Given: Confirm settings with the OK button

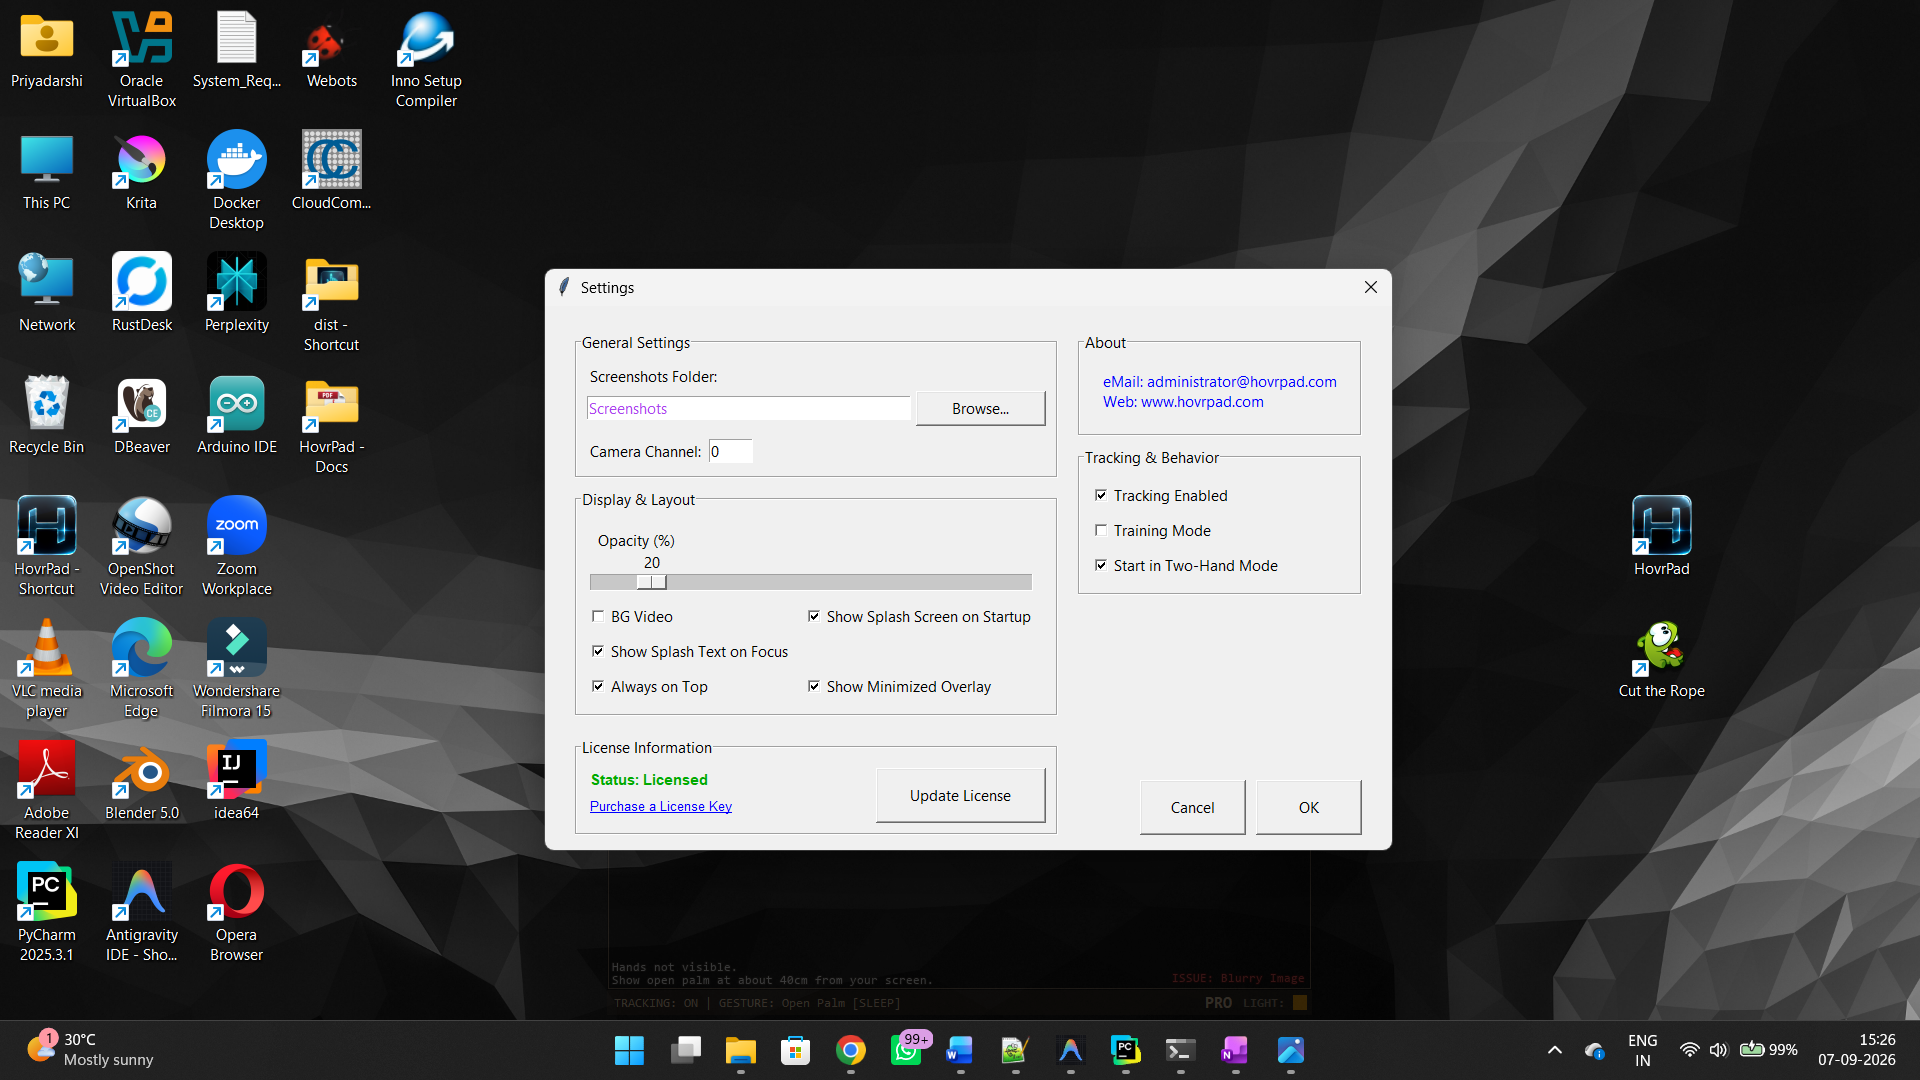Looking at the screenshot, I should [1308, 807].
